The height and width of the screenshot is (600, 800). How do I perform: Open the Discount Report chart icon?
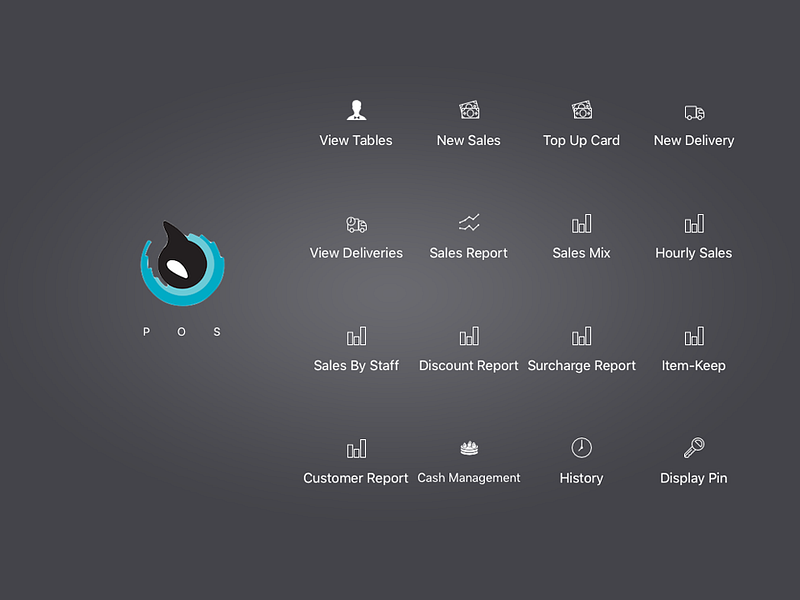pyautogui.click(x=469, y=336)
